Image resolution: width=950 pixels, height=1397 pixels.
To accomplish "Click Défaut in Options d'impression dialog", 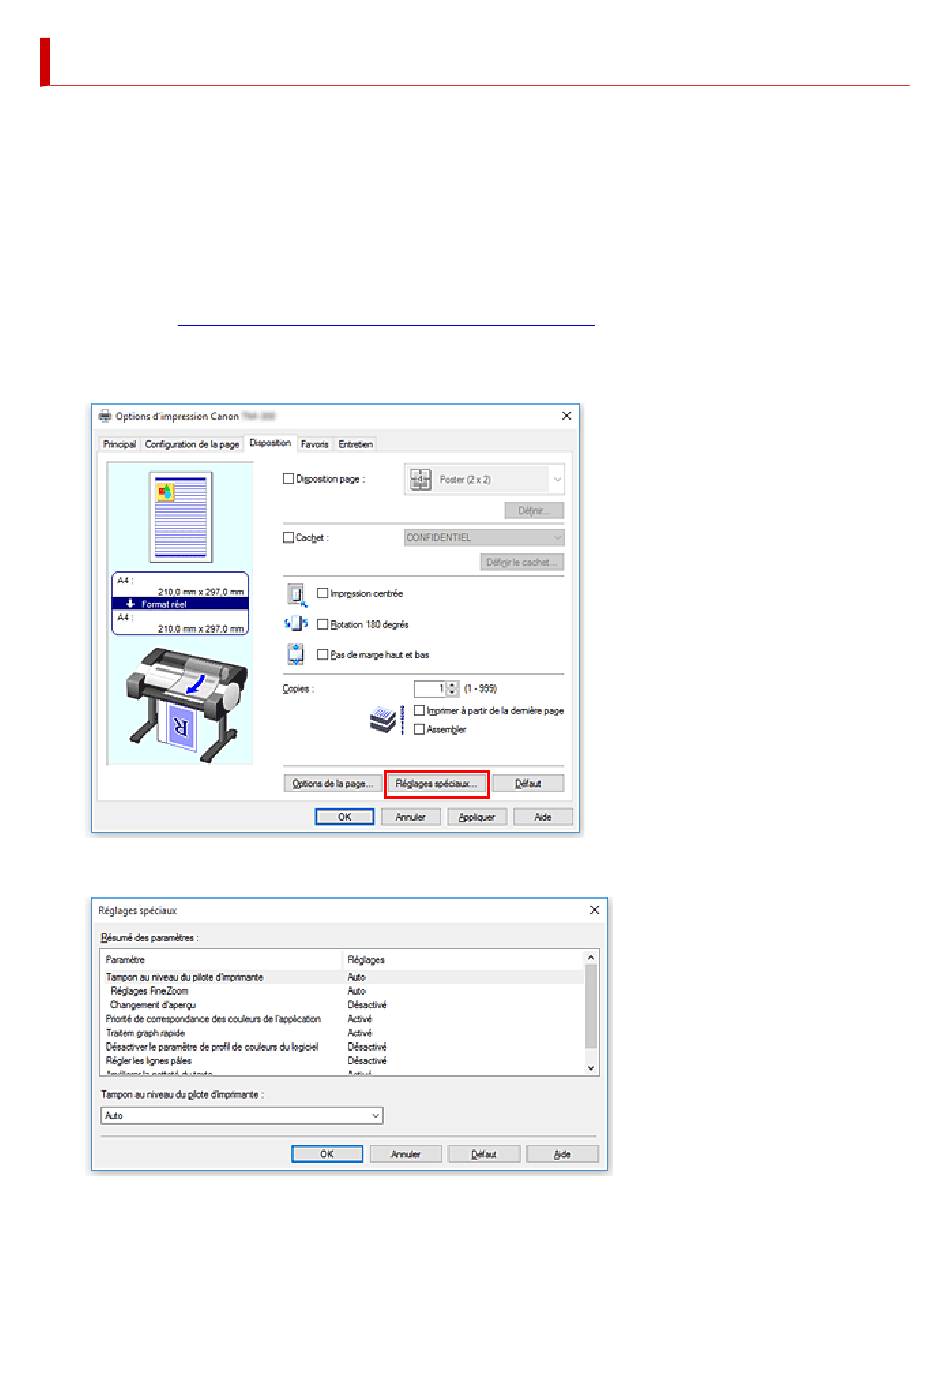I will [x=528, y=784].
